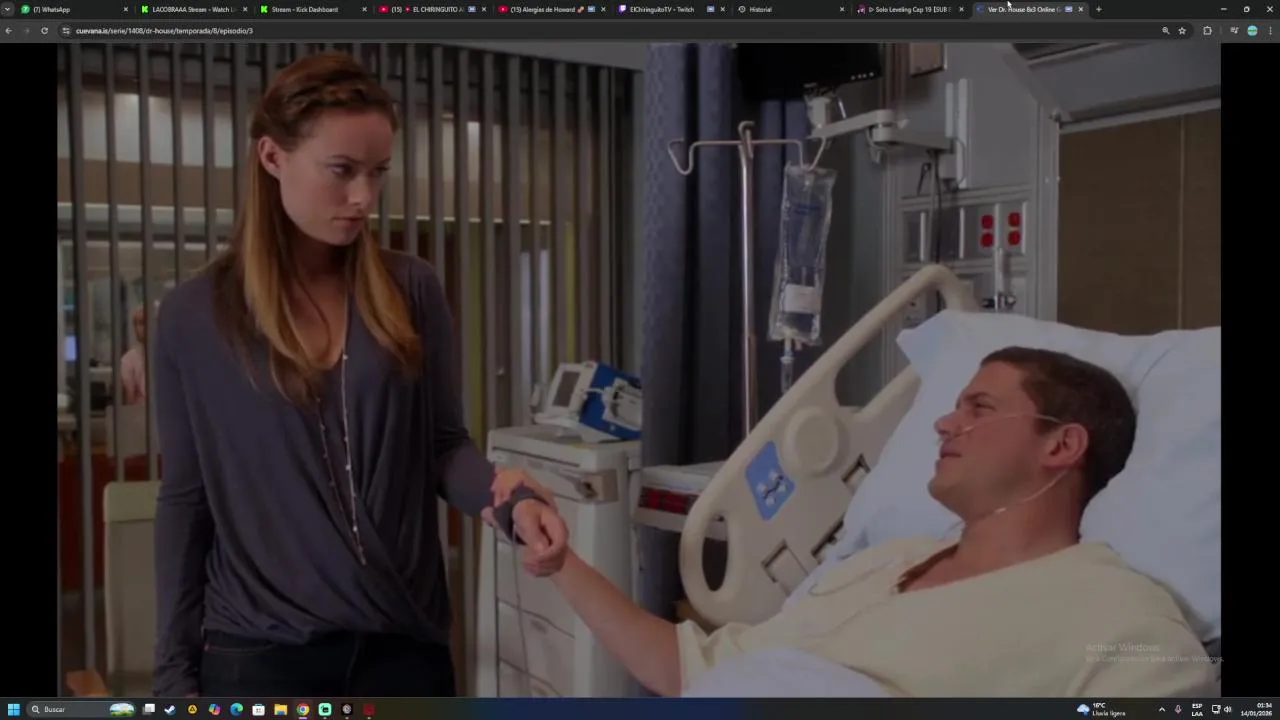
Task: Focus the Buscar taskbar search box
Action: 81,709
